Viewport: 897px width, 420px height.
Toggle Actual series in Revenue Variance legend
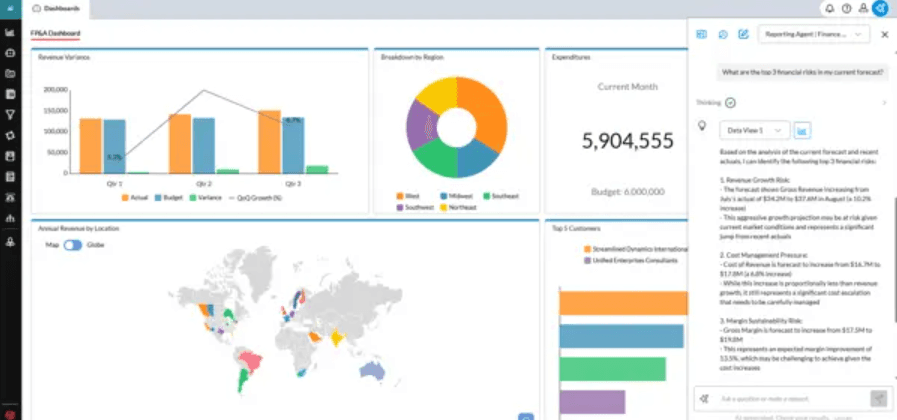click(x=134, y=198)
